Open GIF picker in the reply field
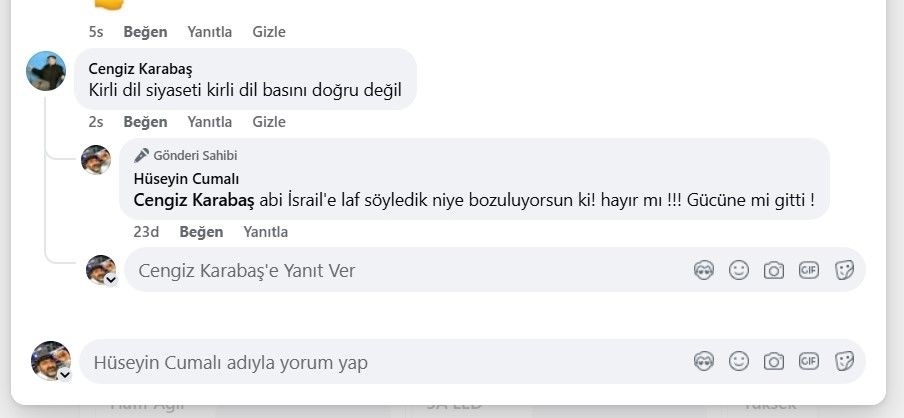This screenshot has width=904, height=418. point(809,270)
